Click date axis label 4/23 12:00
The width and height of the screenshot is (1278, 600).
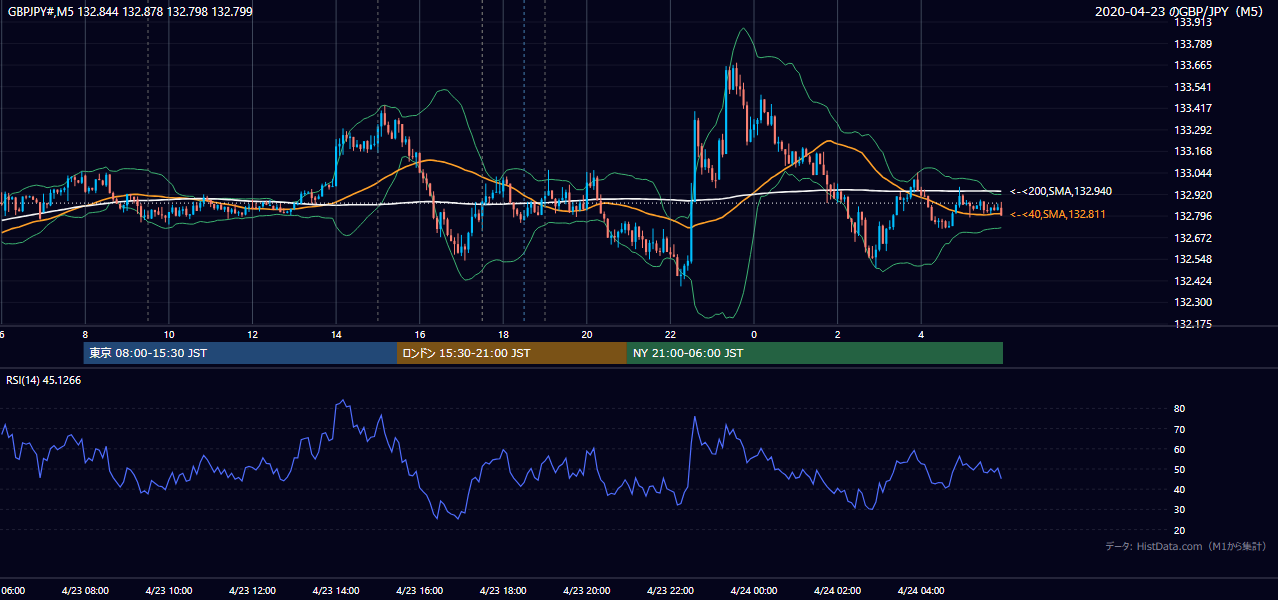coord(252,591)
